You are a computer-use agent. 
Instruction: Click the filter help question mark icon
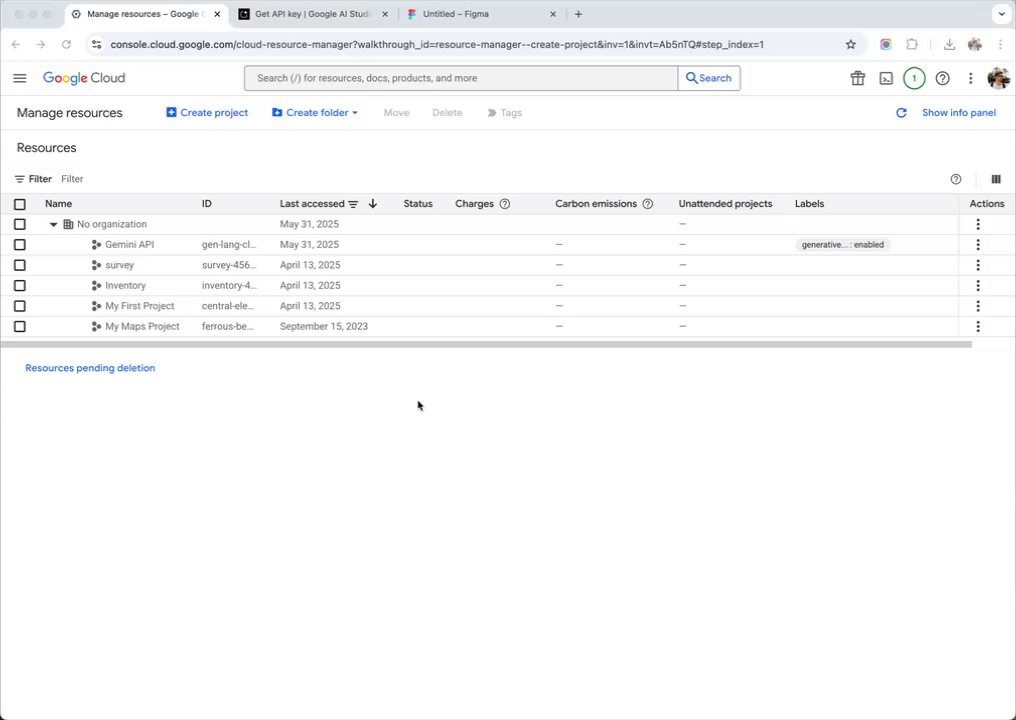pos(956,180)
